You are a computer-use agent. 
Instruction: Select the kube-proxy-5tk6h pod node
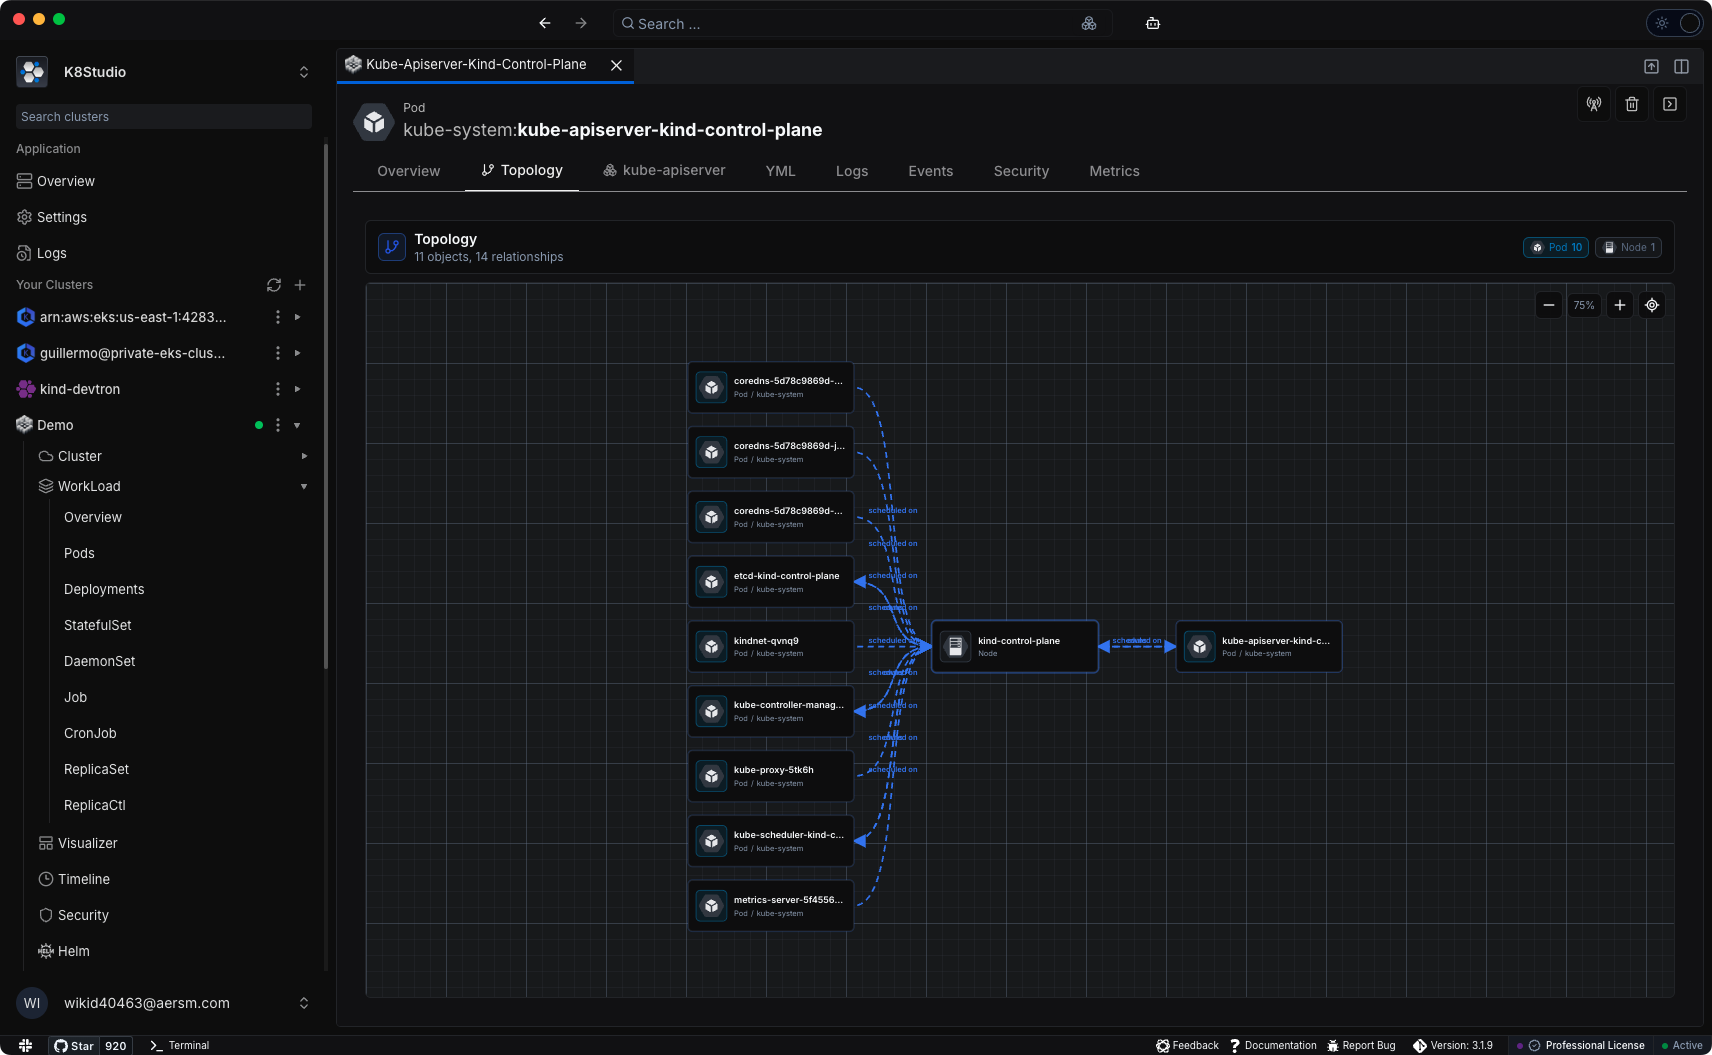(x=771, y=776)
